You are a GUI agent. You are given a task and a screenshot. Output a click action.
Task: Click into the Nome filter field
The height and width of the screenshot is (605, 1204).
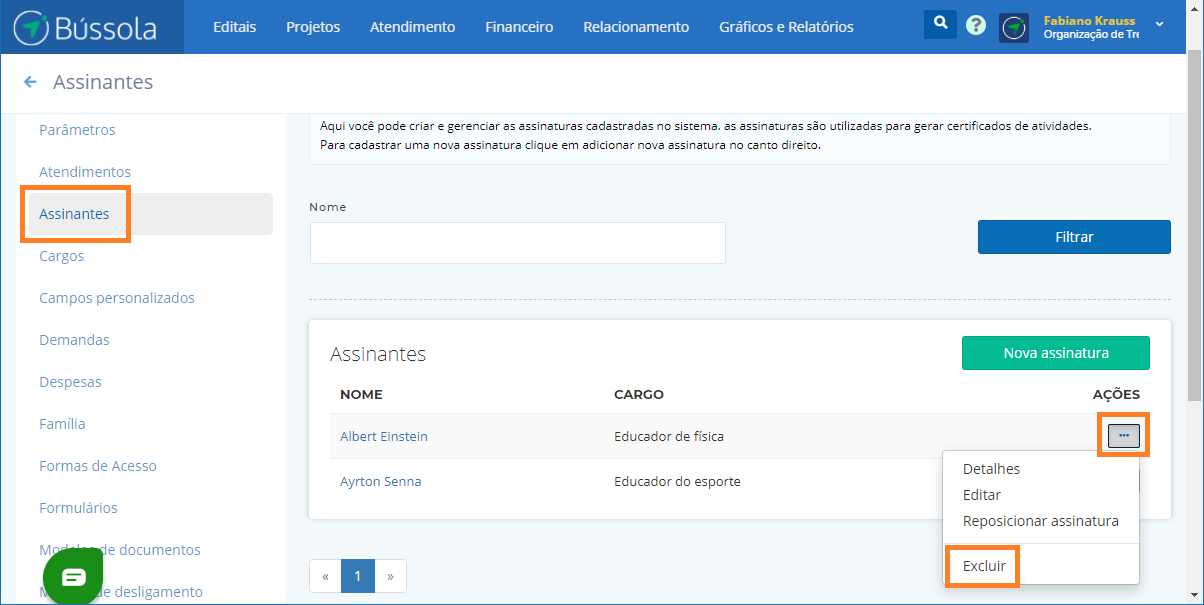coord(517,243)
